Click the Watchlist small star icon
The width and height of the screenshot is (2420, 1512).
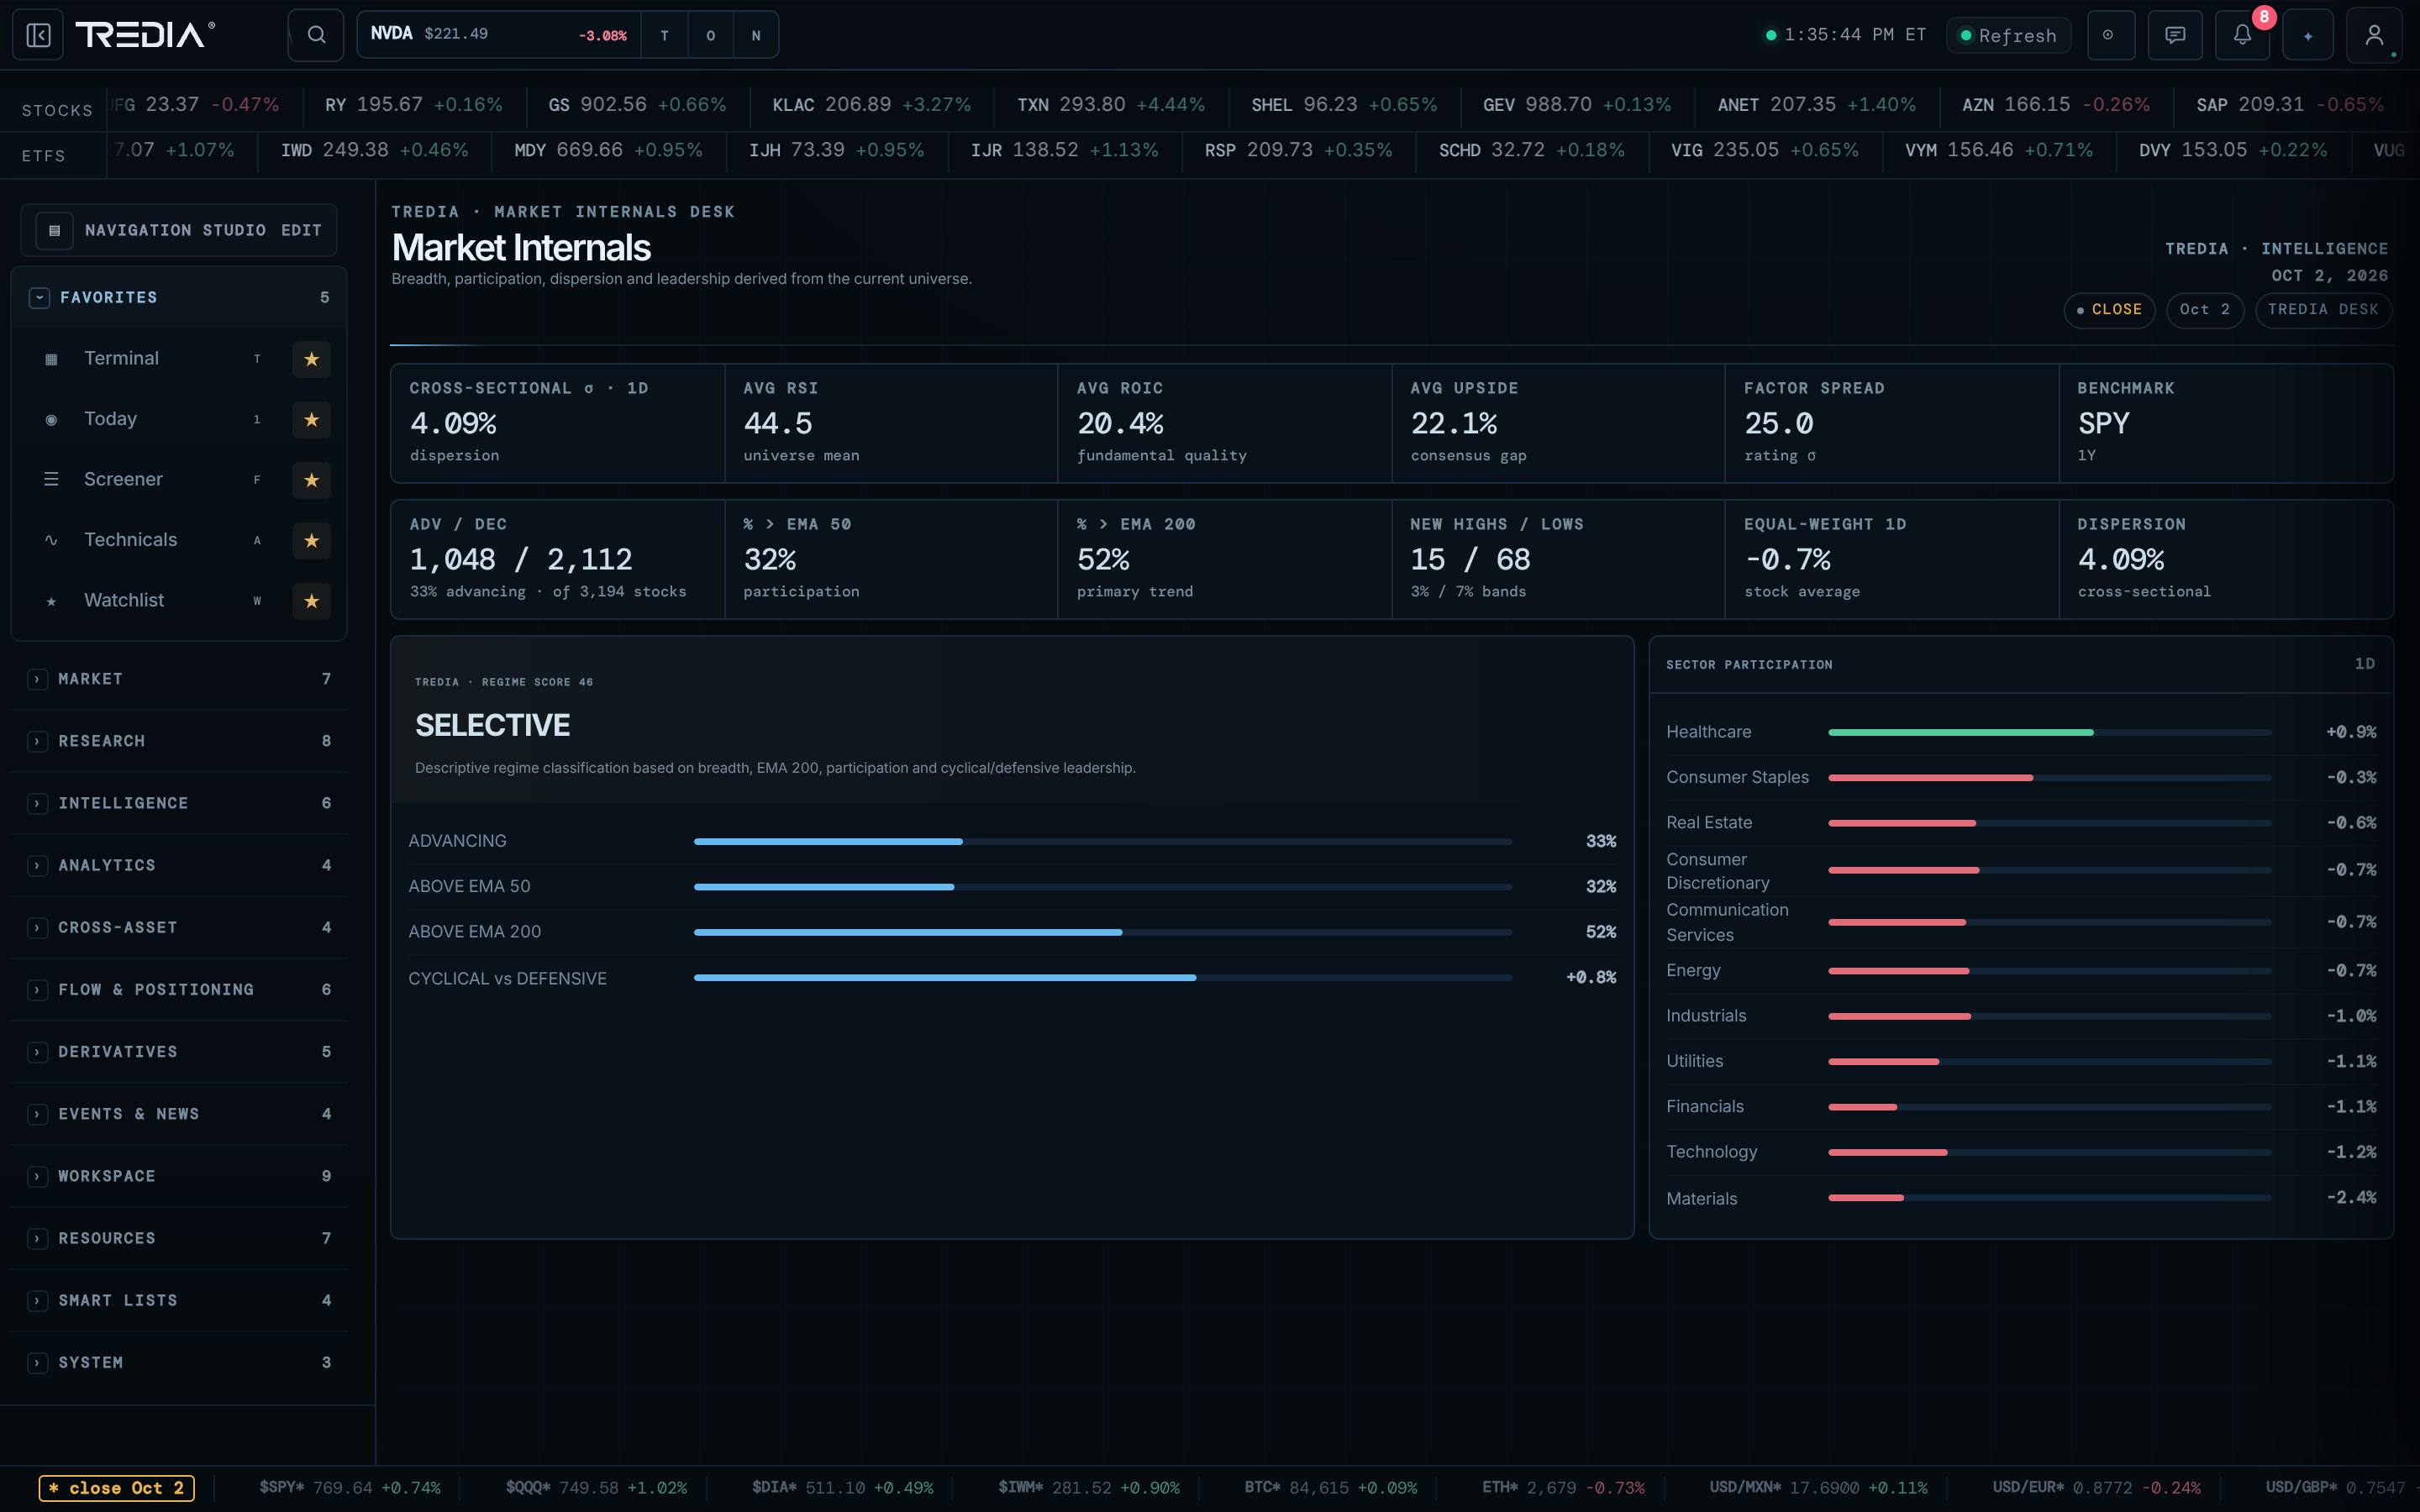51,601
